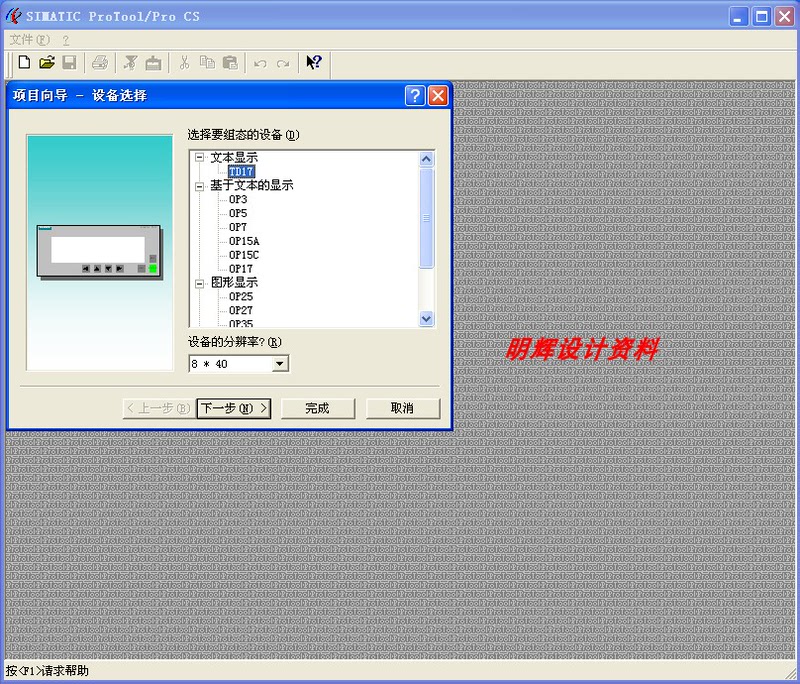
Task: Select the 基于文本的显示 category label
Action: click(x=252, y=185)
